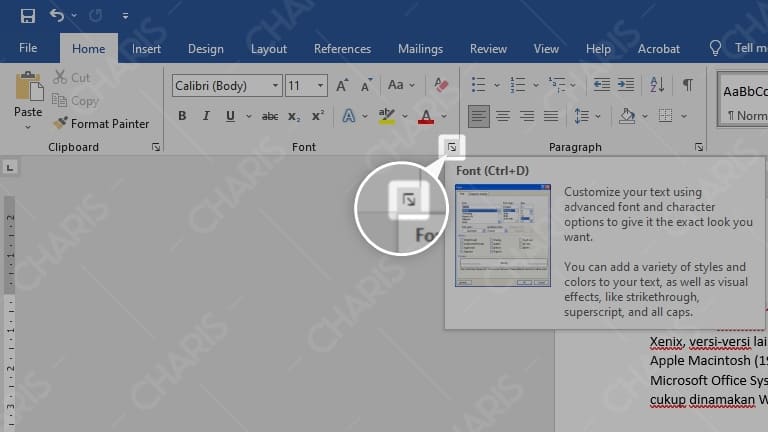Click the Paste clipboard icon
Screen dimensions: 768x432
click(28, 87)
